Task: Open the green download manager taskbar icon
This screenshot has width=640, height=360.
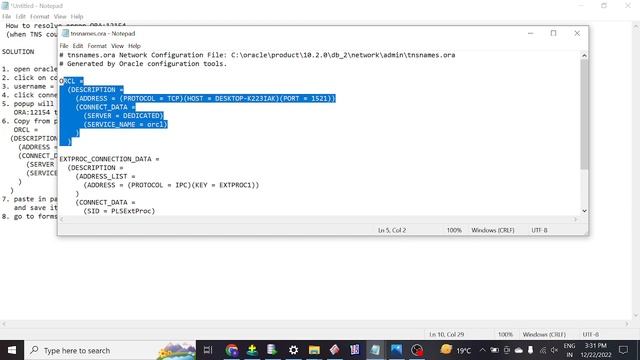Action: 252,350
